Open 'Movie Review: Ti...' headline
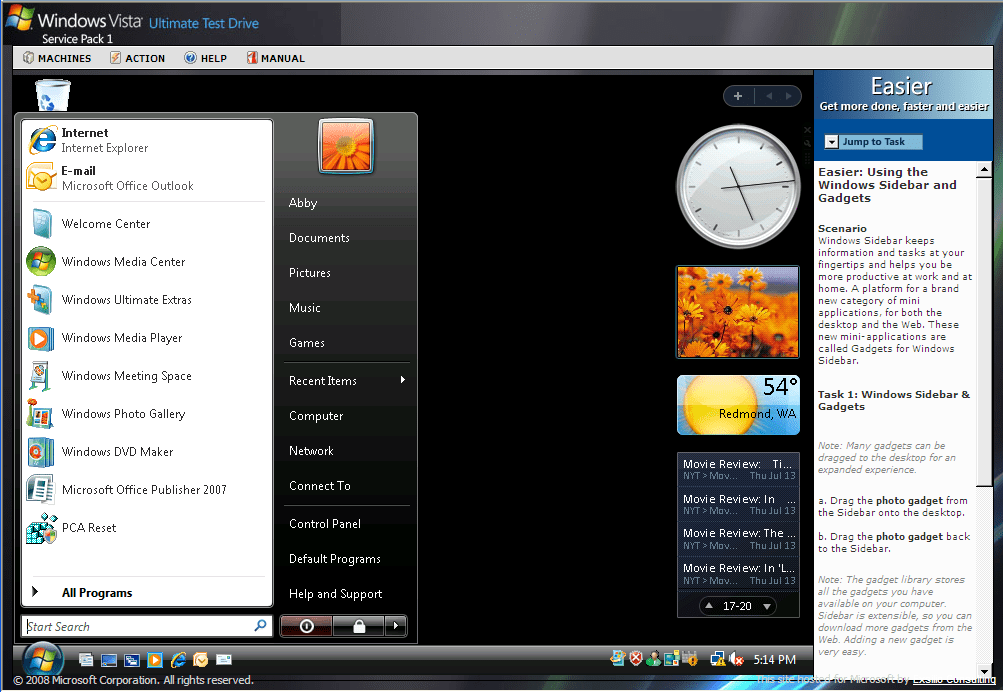This screenshot has width=1003, height=692. coord(738,469)
